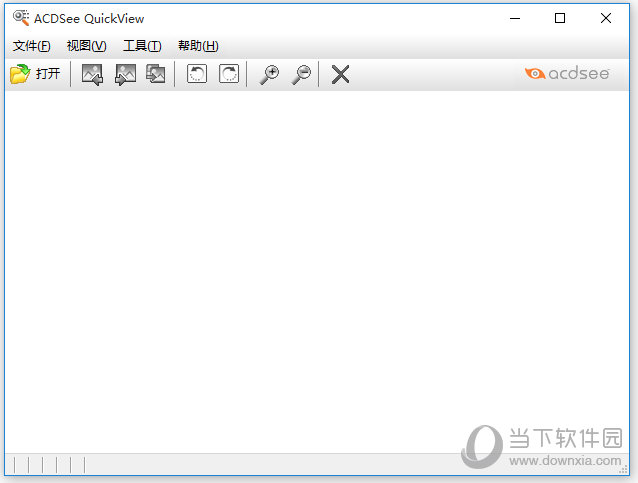
Task: Delete image with the X toolbar icon
Action: [x=341, y=74]
